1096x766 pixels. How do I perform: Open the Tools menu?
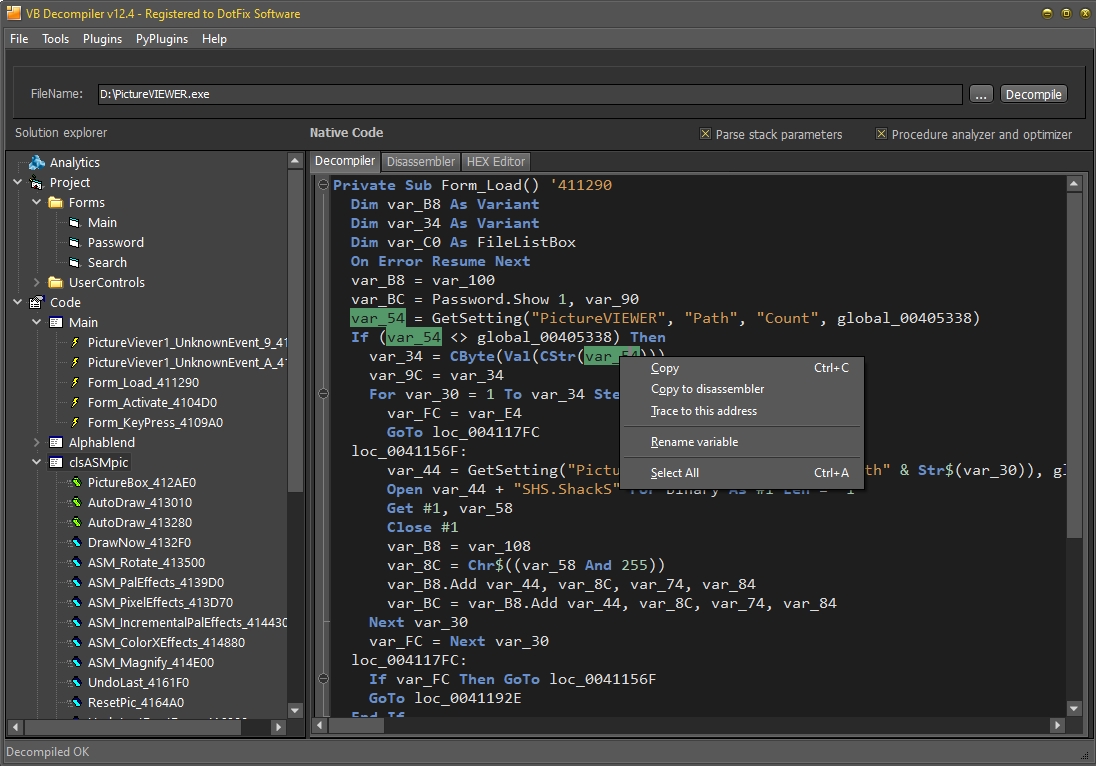click(x=55, y=39)
